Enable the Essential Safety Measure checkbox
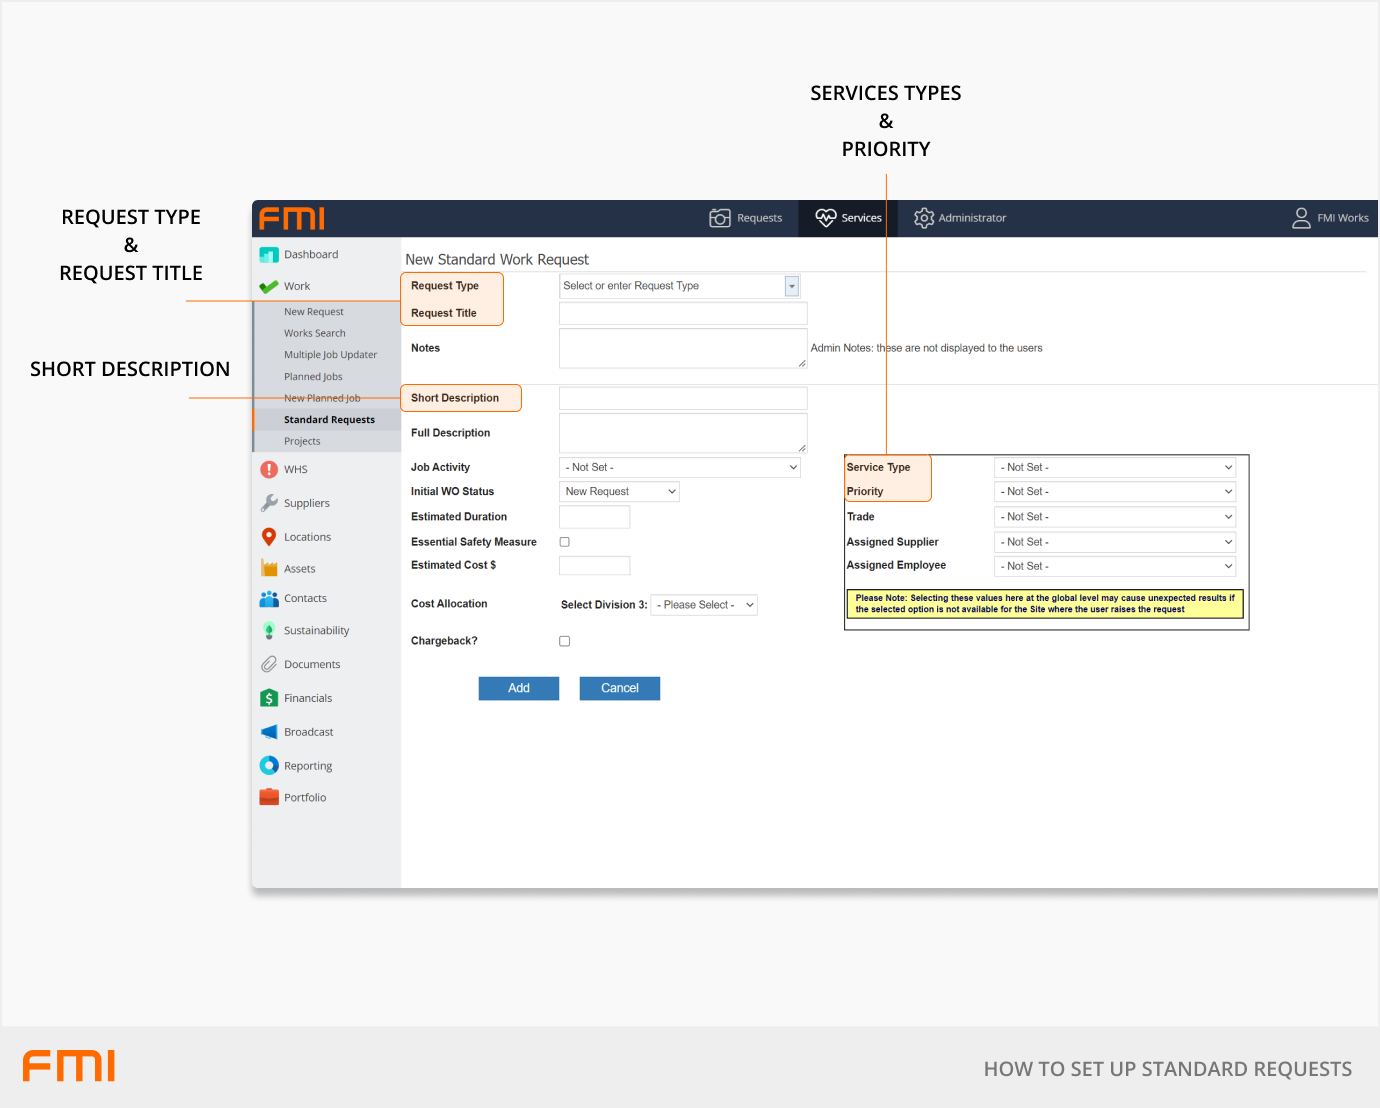This screenshot has height=1108, width=1380. coord(565,542)
